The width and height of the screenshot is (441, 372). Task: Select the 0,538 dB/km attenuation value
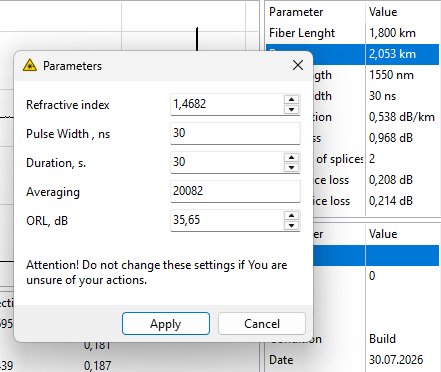pos(402,117)
